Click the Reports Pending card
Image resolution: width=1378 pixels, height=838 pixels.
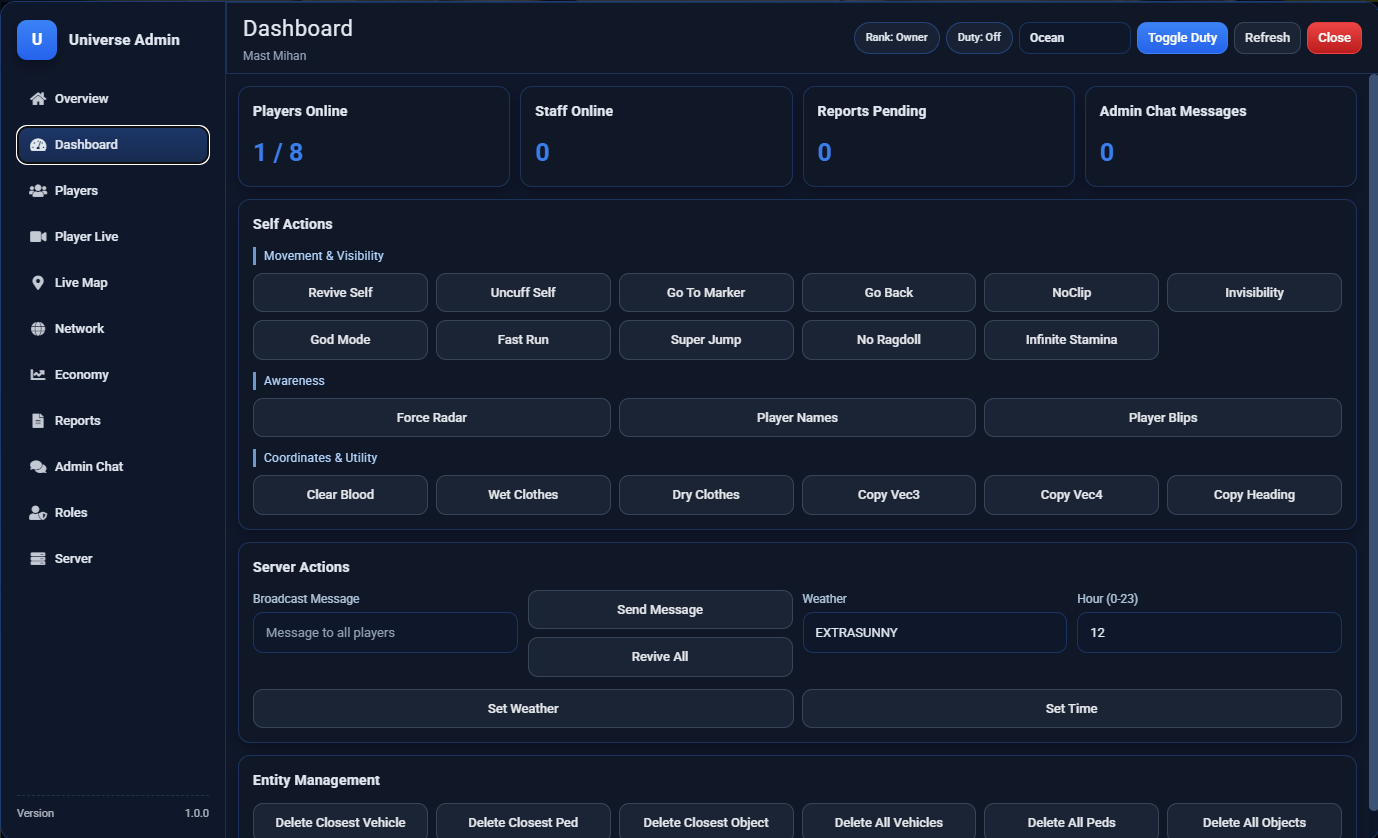939,136
